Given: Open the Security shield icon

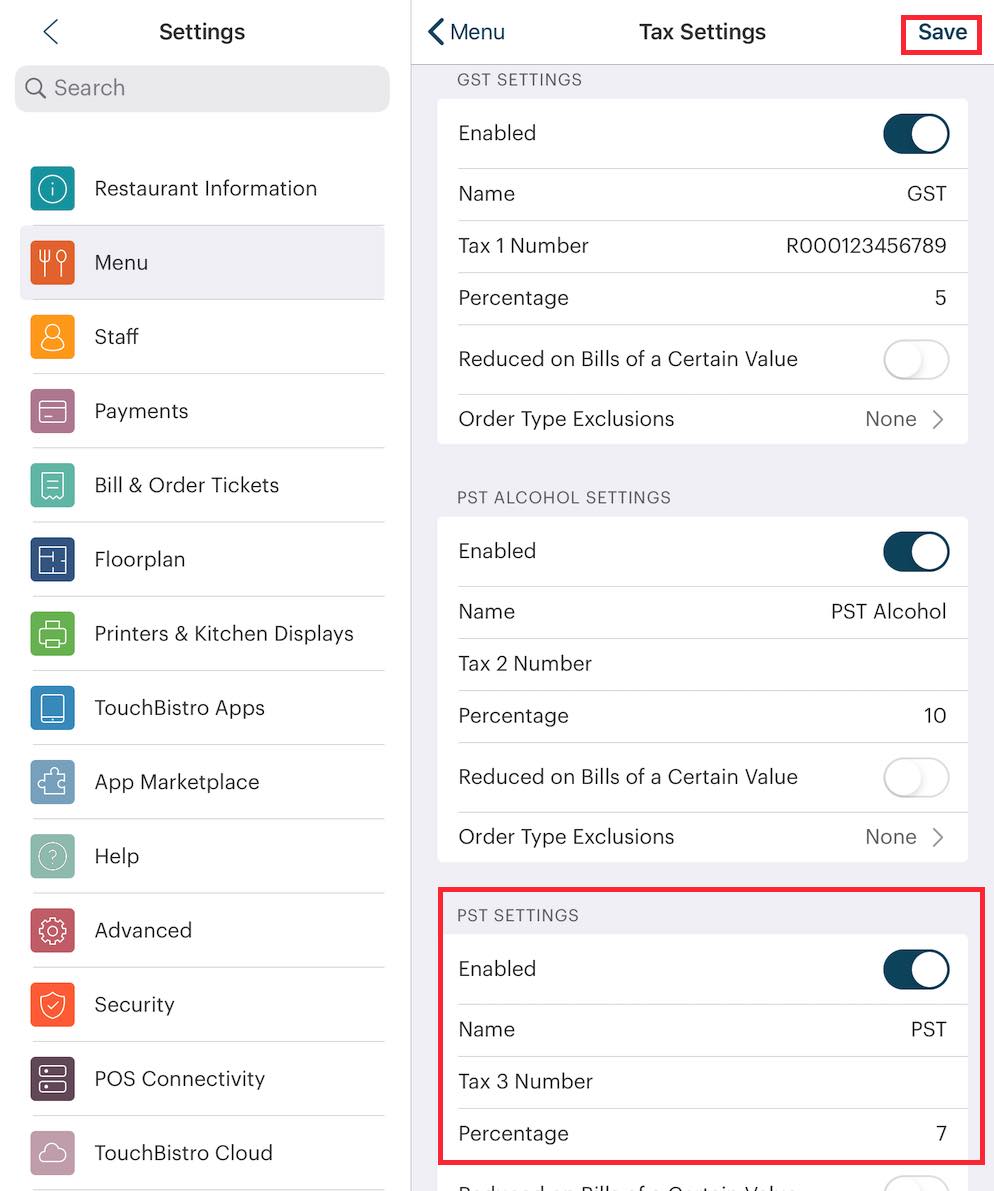Looking at the screenshot, I should (52, 1004).
